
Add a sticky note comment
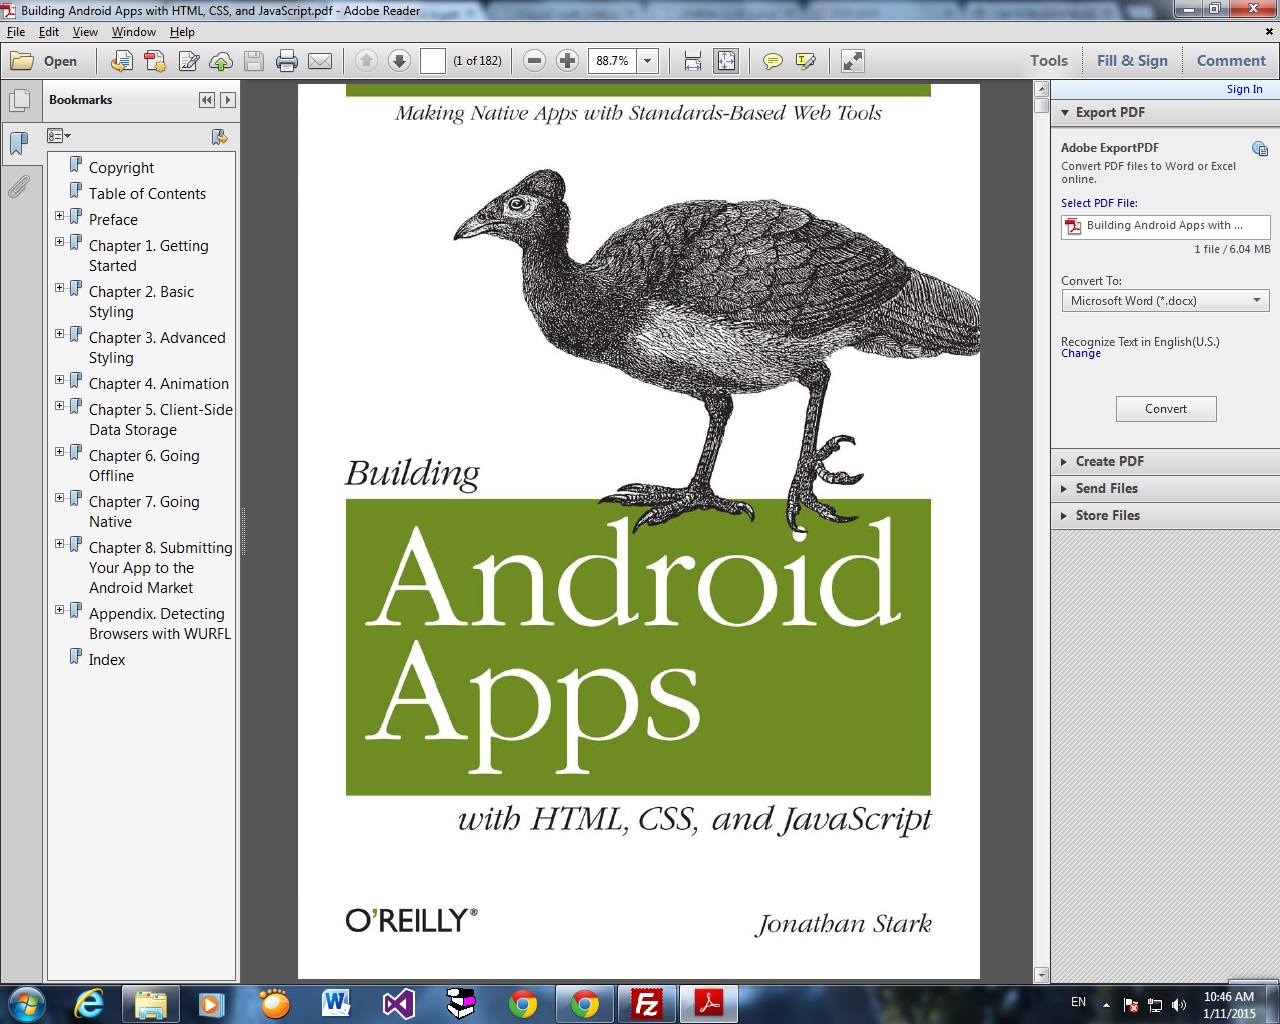(772, 61)
